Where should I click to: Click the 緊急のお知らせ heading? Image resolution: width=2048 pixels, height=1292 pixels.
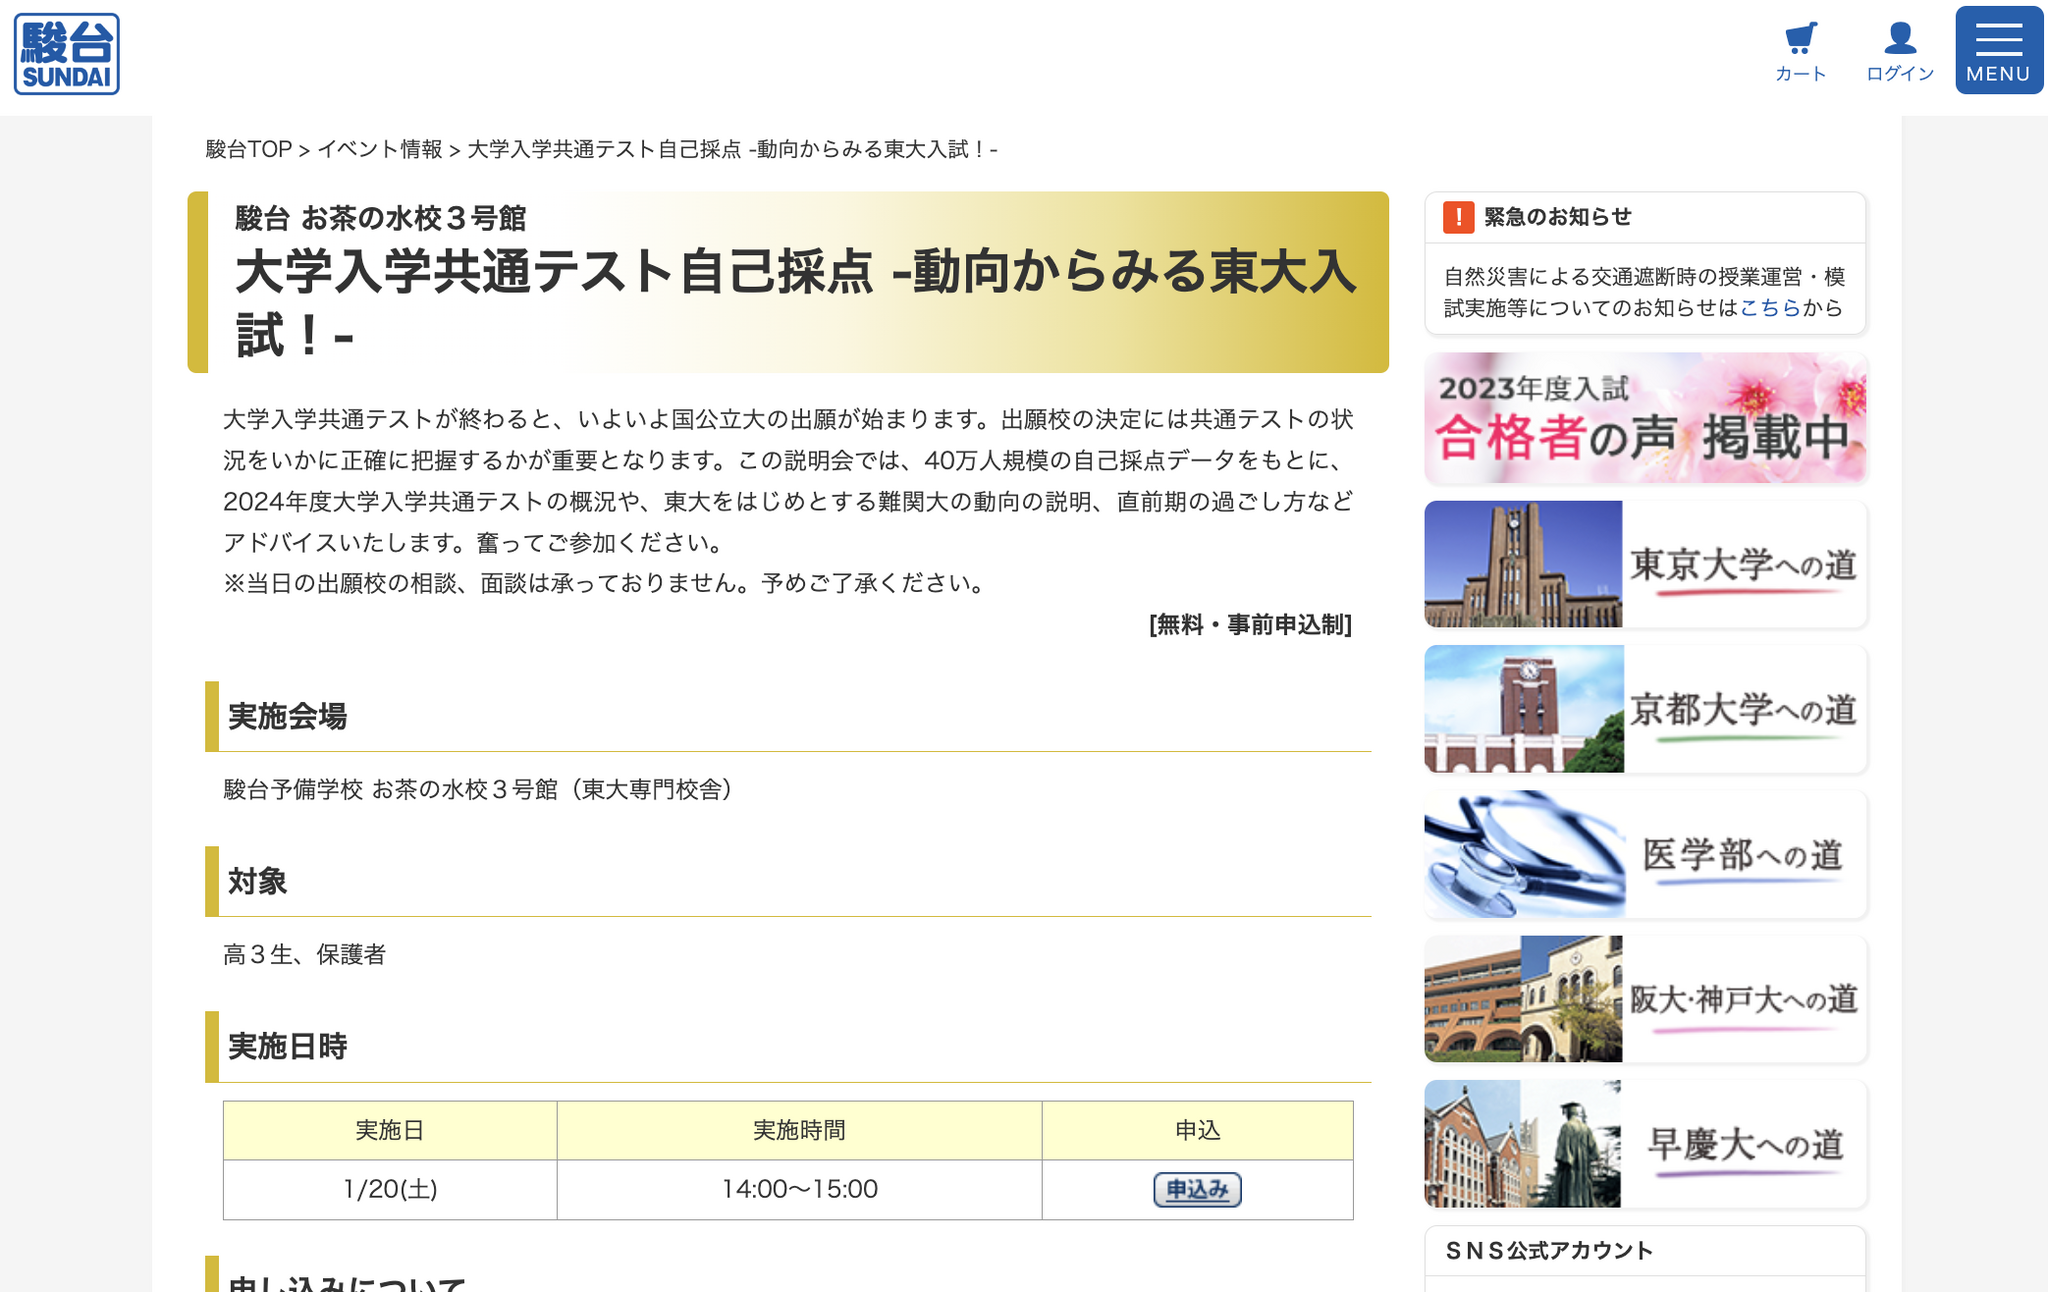pyautogui.click(x=1557, y=217)
